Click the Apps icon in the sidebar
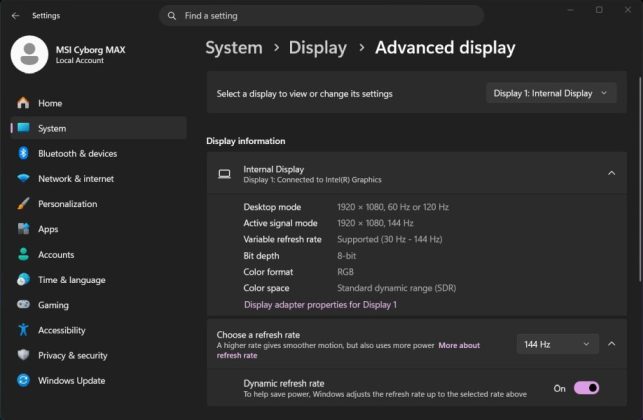643x420 pixels. tap(23, 229)
